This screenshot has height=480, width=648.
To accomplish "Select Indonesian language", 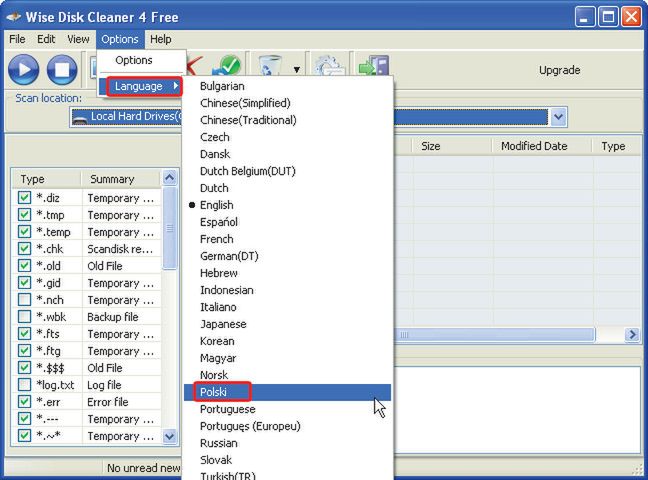I will click(x=287, y=290).
